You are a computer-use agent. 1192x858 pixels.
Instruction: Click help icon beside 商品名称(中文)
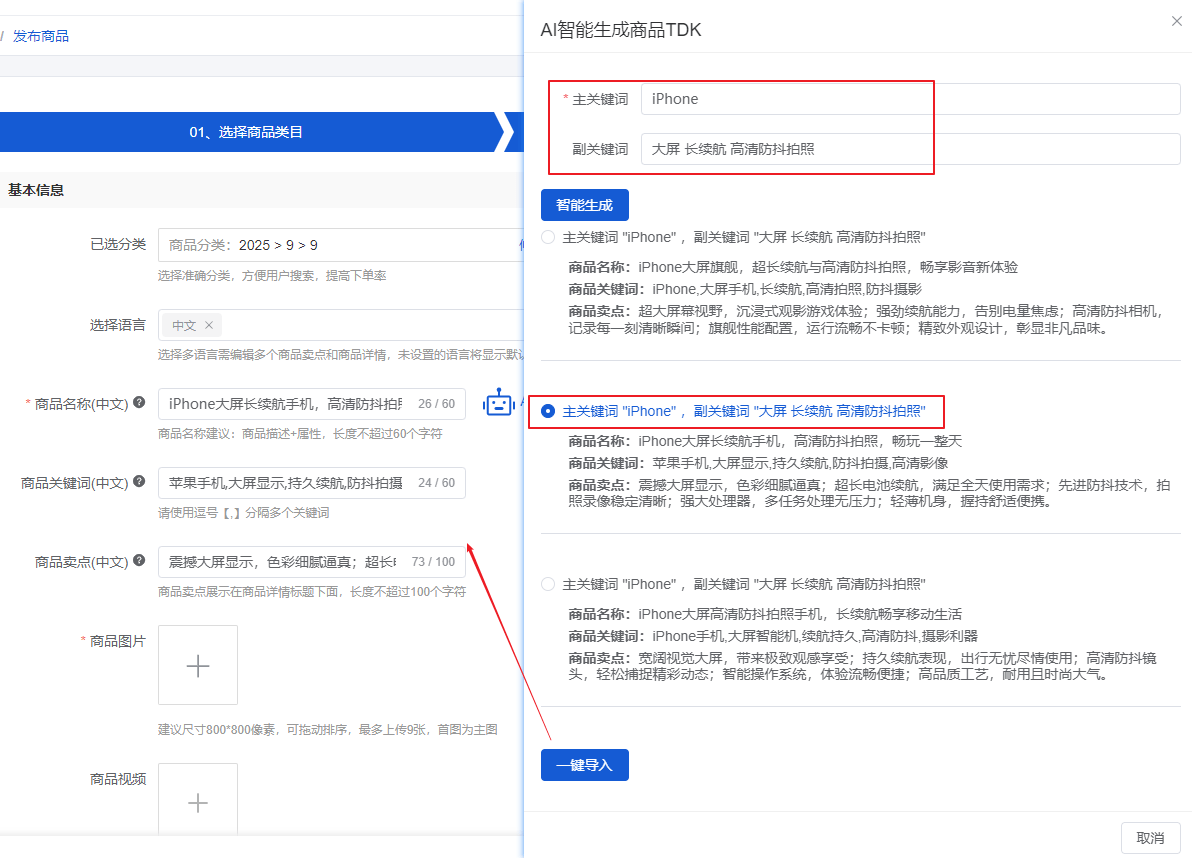(x=139, y=403)
